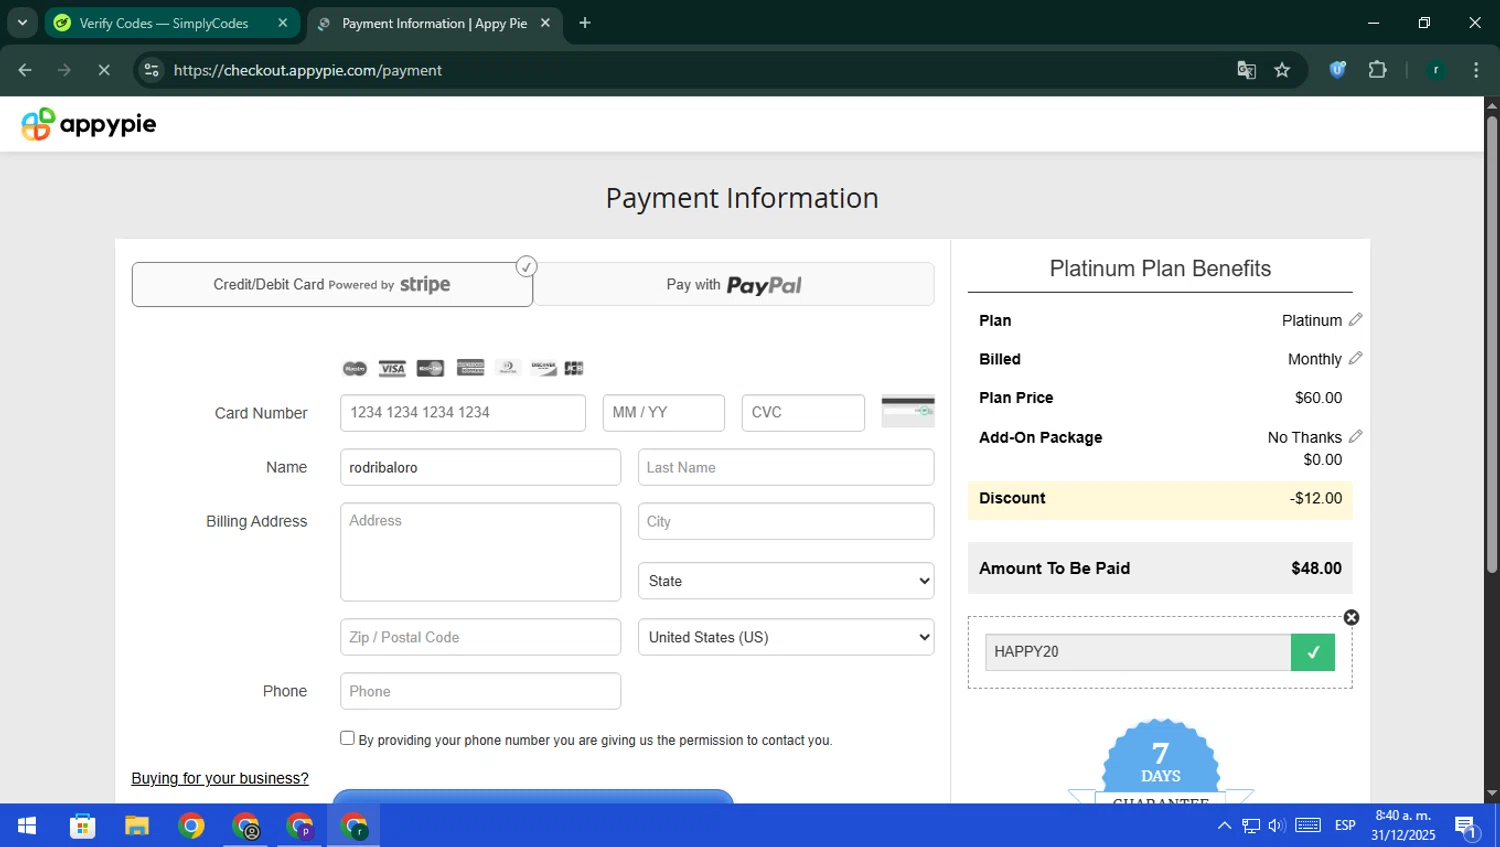Edit the Add-On Package pencil icon
Viewport: 1500px width, 847px height.
[x=1355, y=436]
